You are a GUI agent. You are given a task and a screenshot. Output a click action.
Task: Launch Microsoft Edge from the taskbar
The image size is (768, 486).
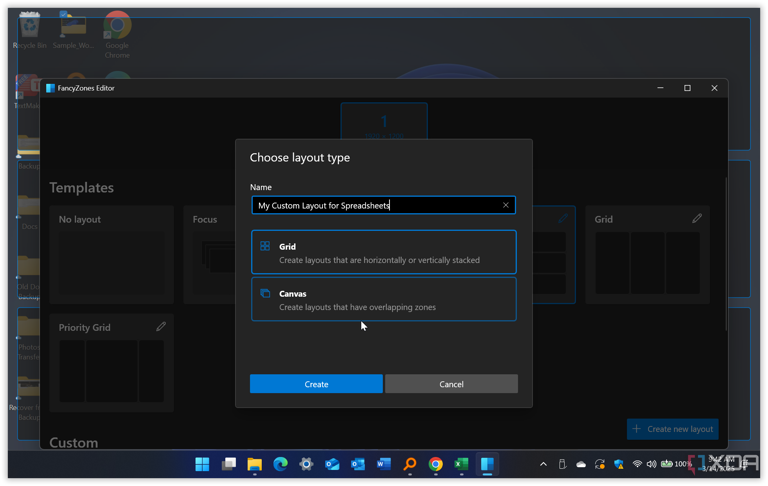point(280,464)
